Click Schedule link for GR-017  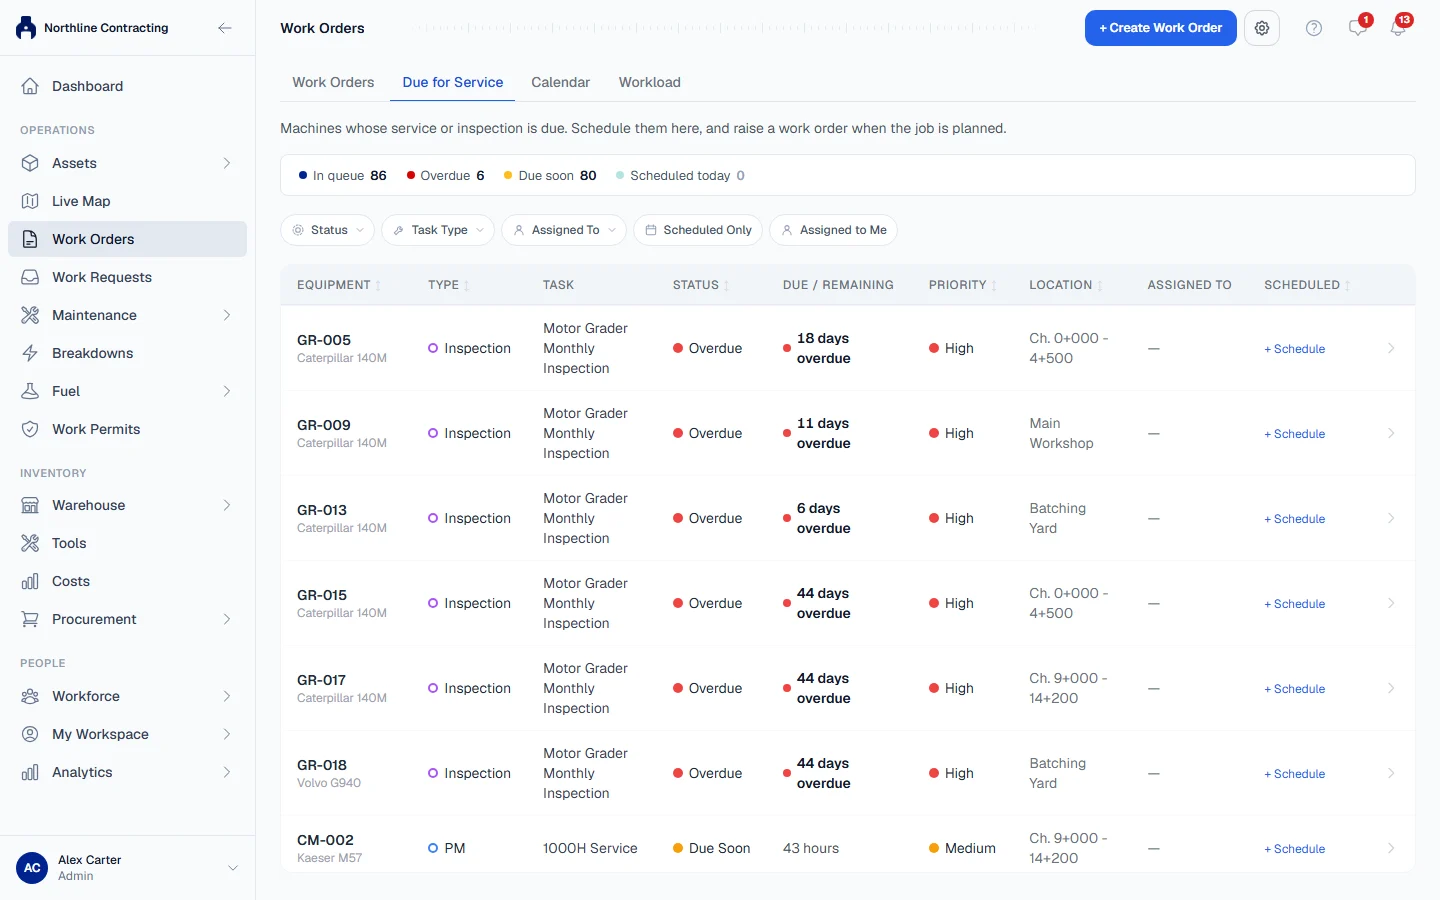coord(1295,689)
